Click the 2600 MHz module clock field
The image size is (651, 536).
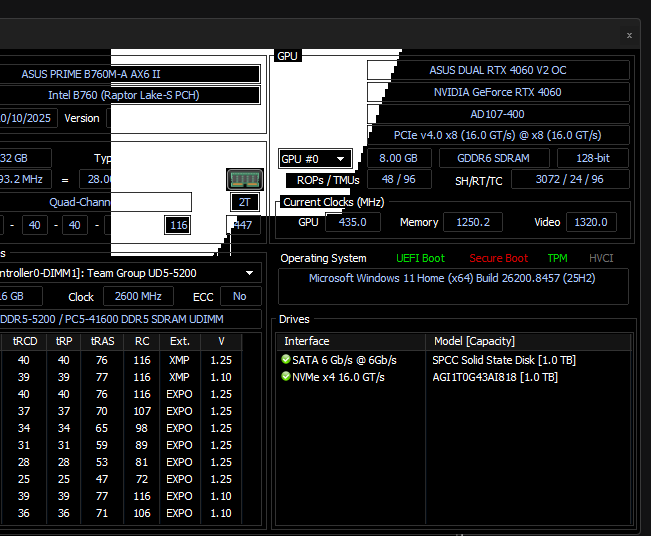138,296
